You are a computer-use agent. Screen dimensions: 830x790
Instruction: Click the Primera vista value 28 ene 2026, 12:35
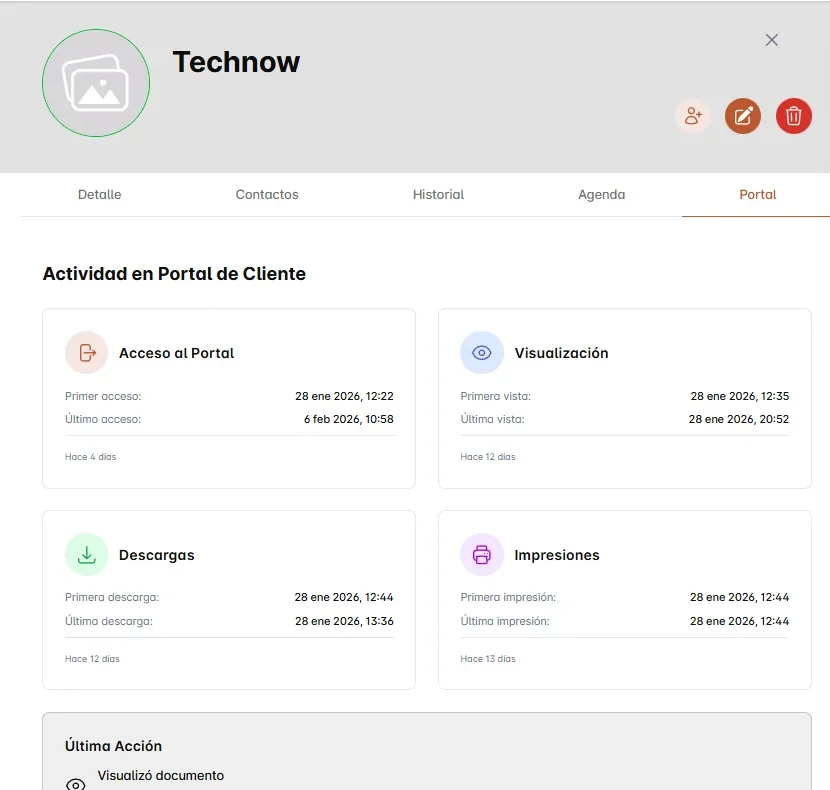(x=739, y=396)
